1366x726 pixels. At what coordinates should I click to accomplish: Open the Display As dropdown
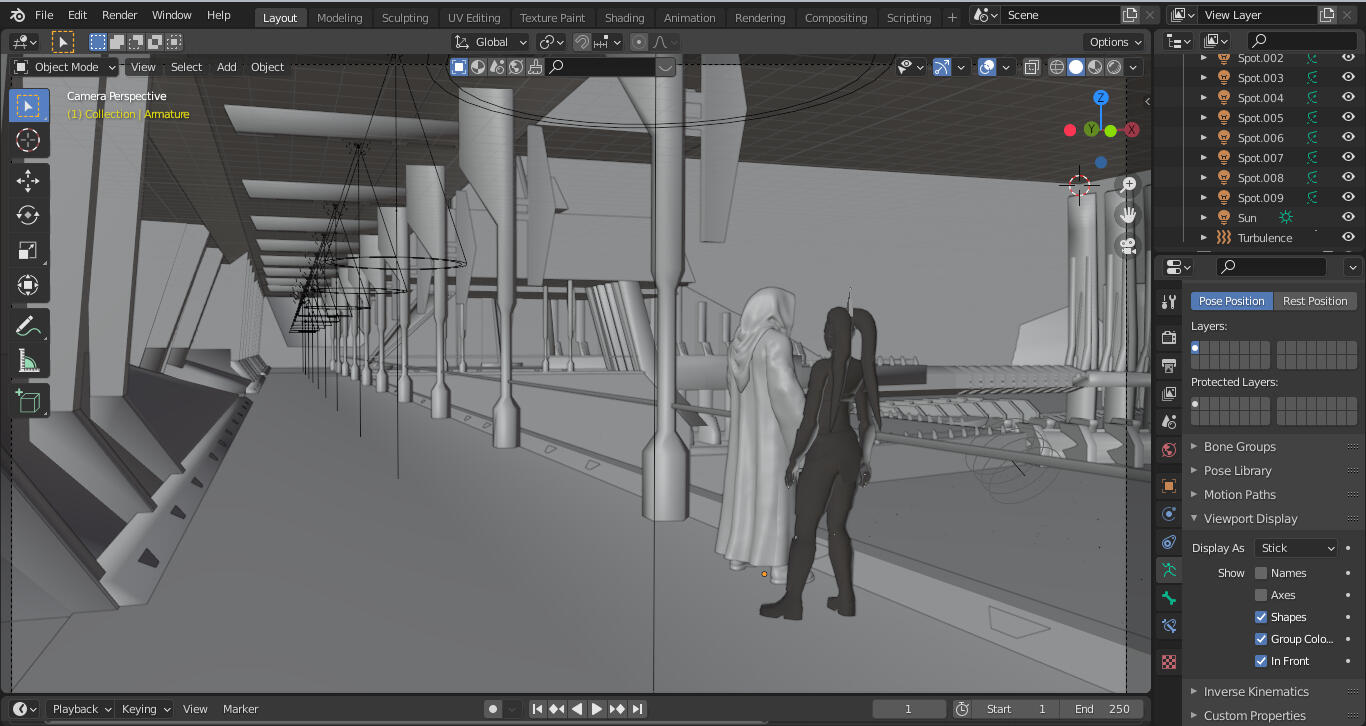point(1295,547)
